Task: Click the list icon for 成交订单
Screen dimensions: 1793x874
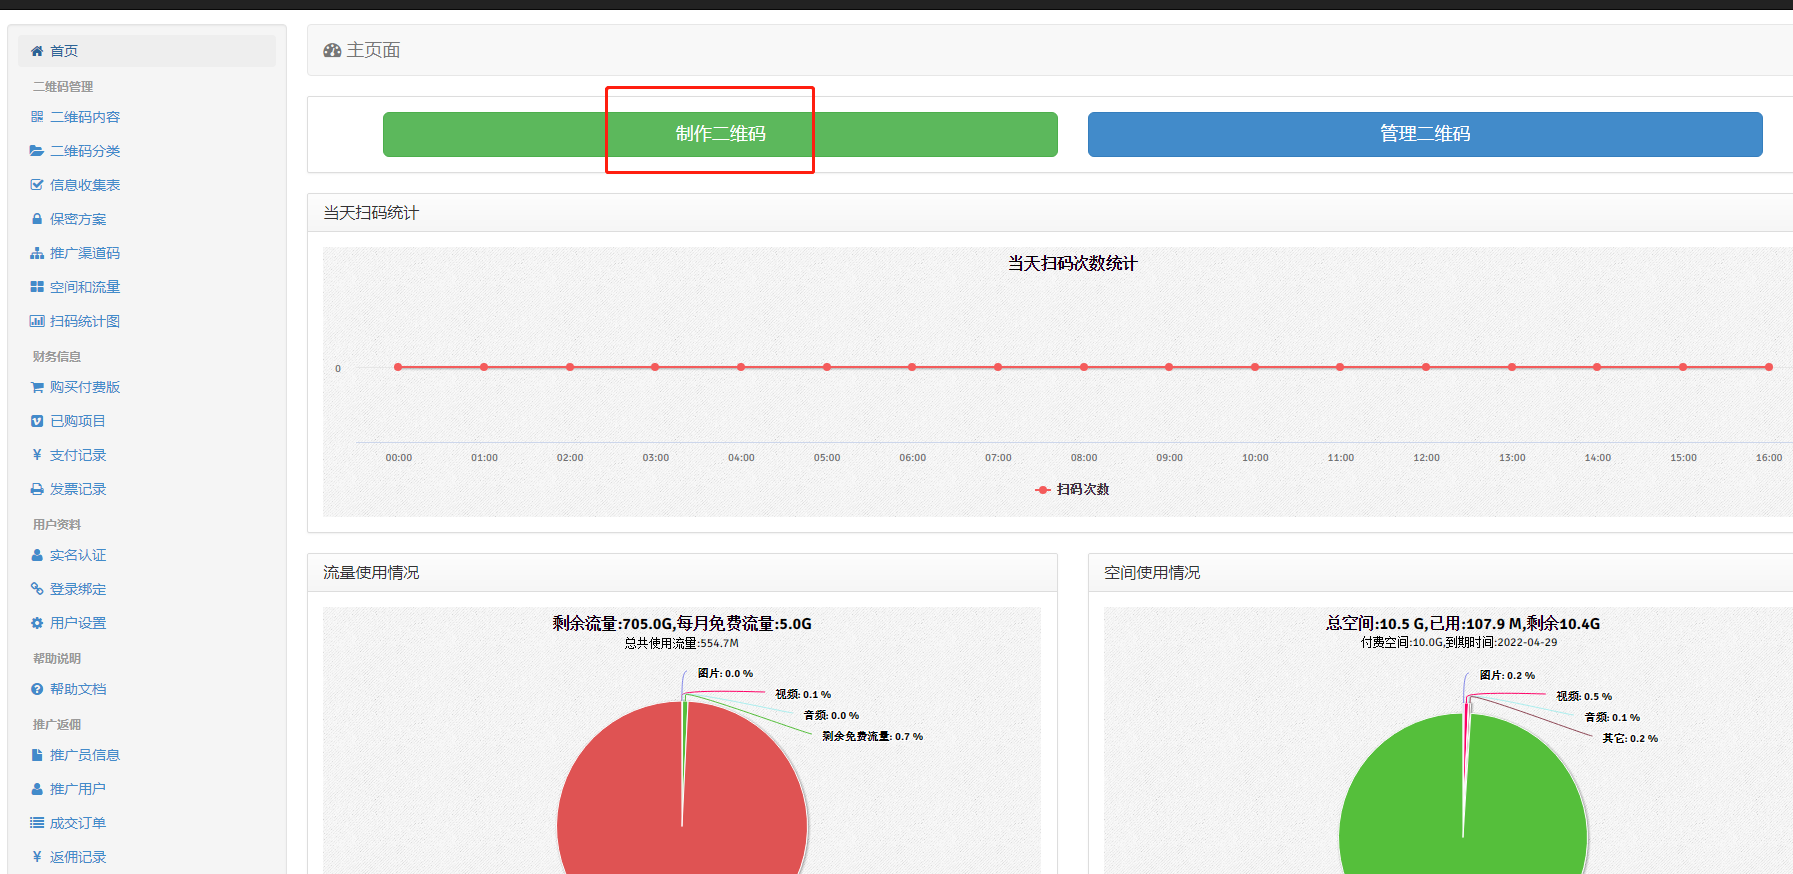Action: coord(37,823)
